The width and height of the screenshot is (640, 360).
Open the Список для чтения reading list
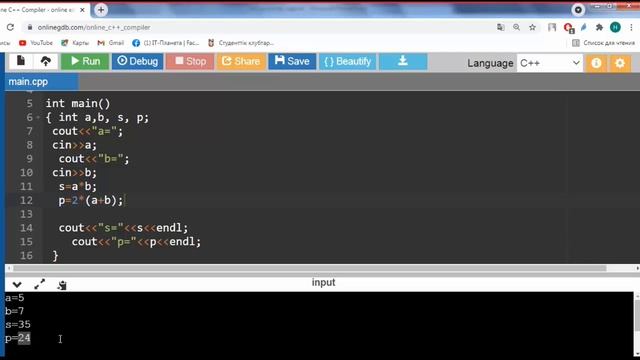pyautogui.click(x=604, y=43)
